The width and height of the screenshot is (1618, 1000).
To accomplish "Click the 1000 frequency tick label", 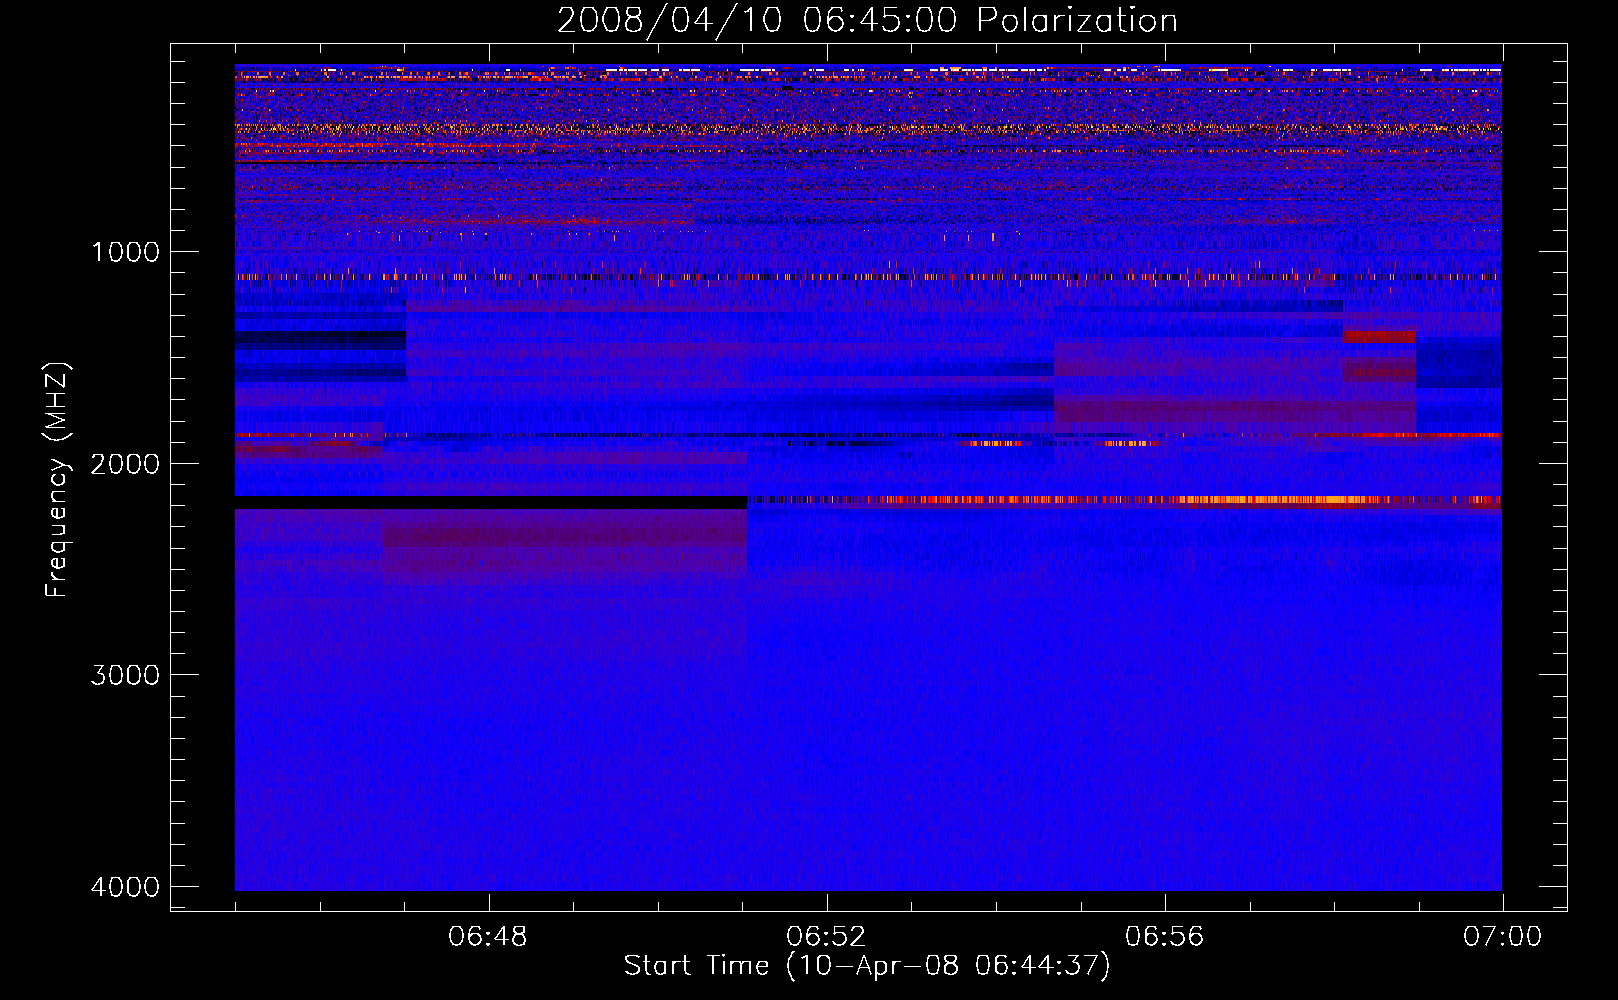I will [x=125, y=251].
